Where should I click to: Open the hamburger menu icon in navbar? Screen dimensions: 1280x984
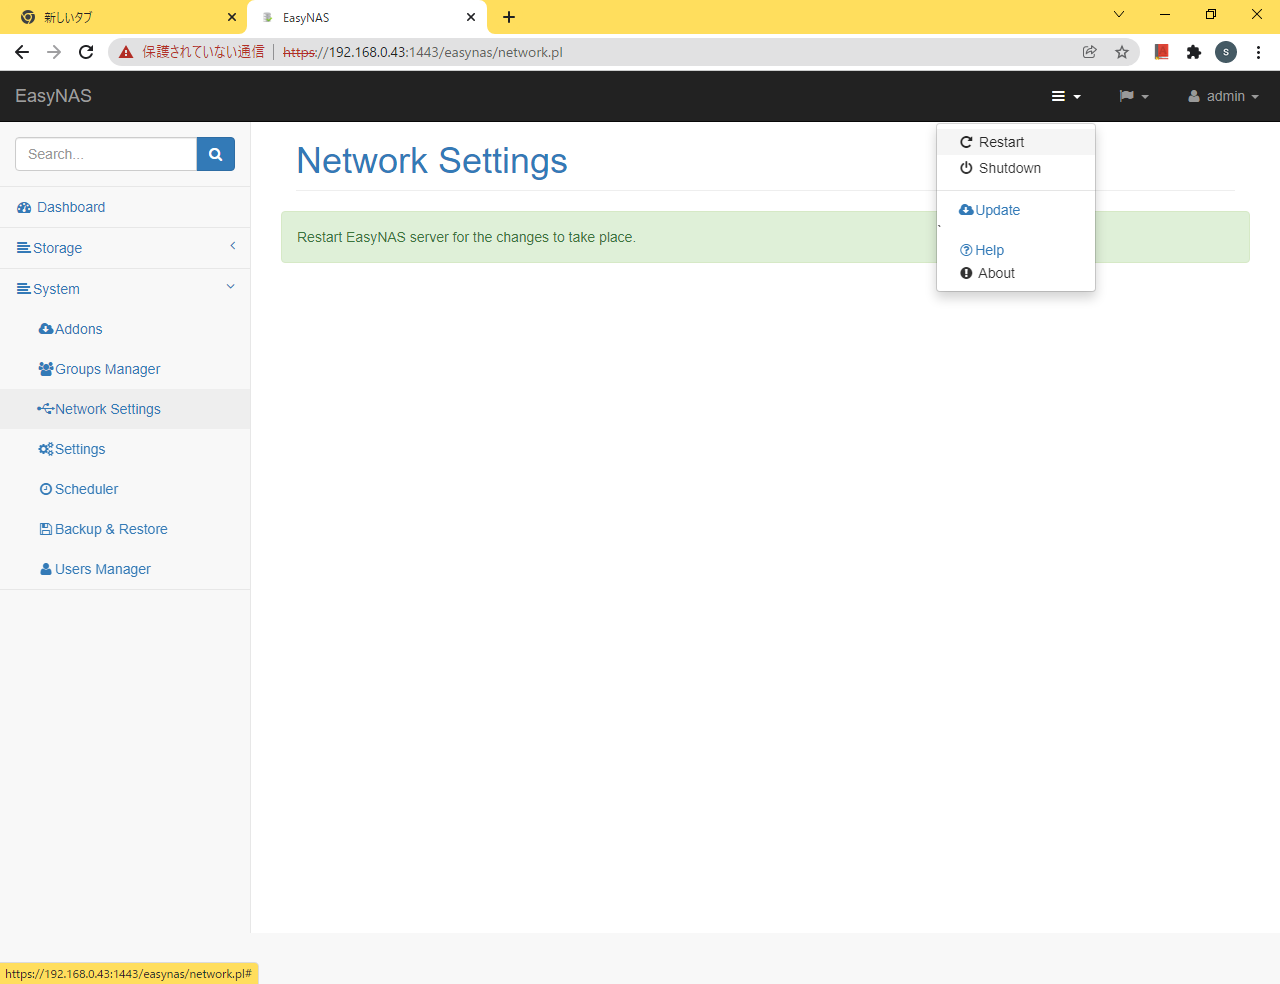[1065, 96]
